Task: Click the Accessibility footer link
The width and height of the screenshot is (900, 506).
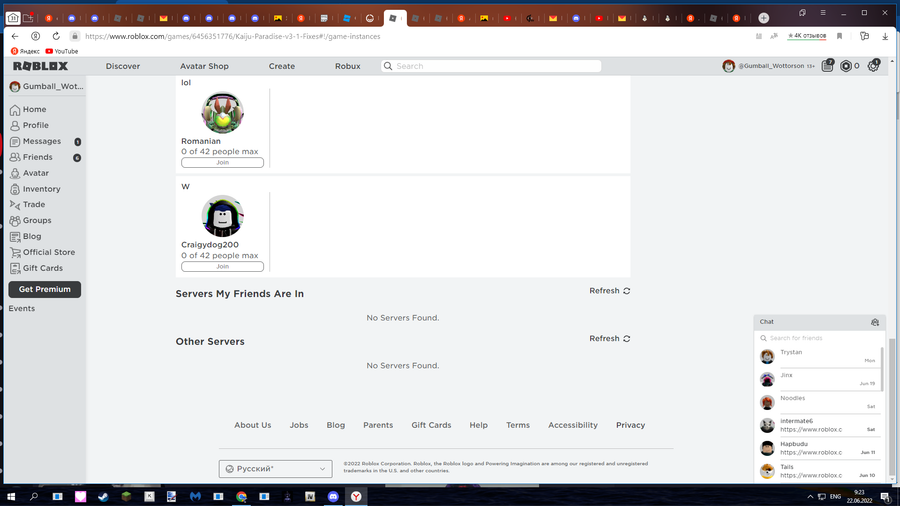Action: coord(573,425)
